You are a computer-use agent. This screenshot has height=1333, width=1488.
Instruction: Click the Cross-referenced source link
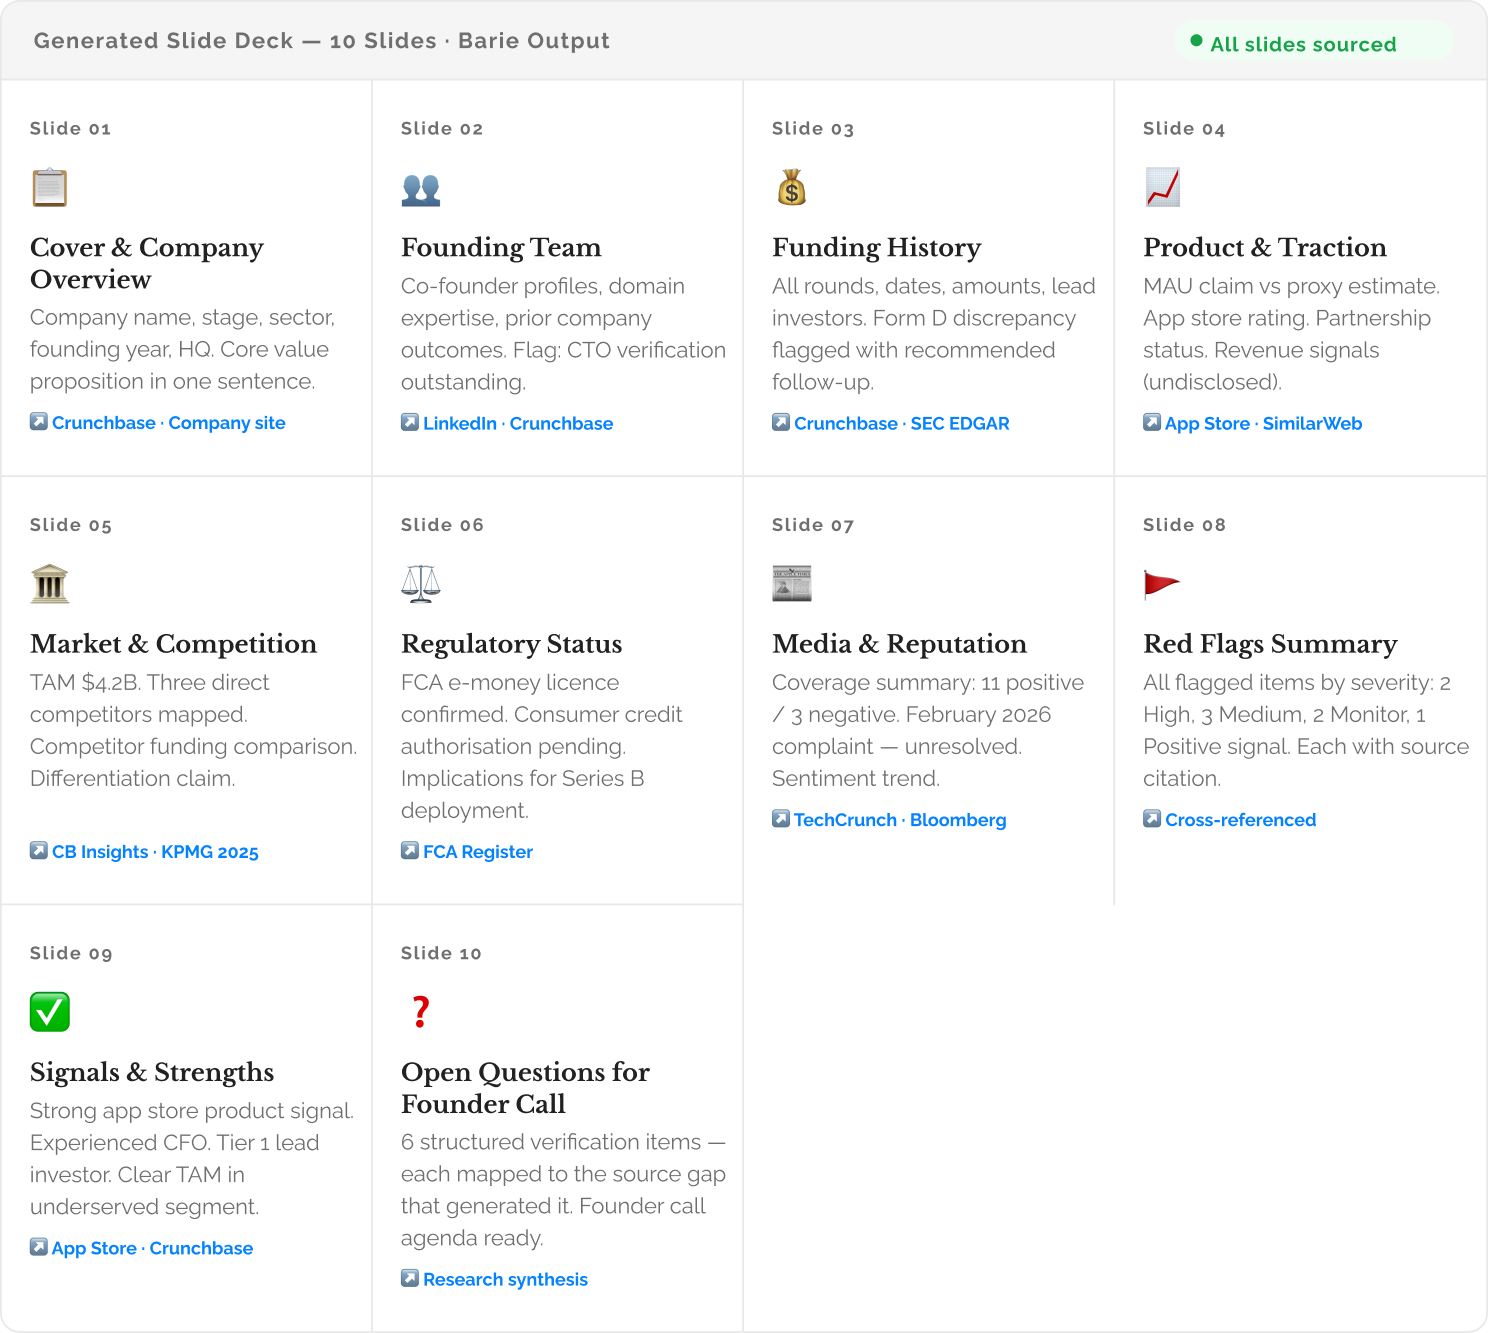[1239, 820]
